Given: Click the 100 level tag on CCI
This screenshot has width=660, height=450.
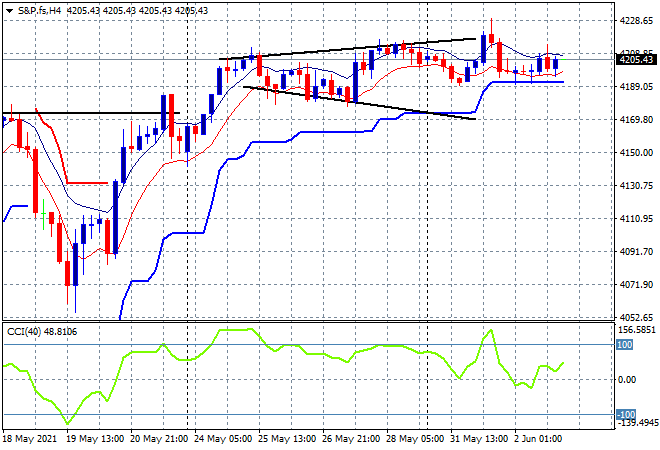Looking at the screenshot, I should (624, 345).
